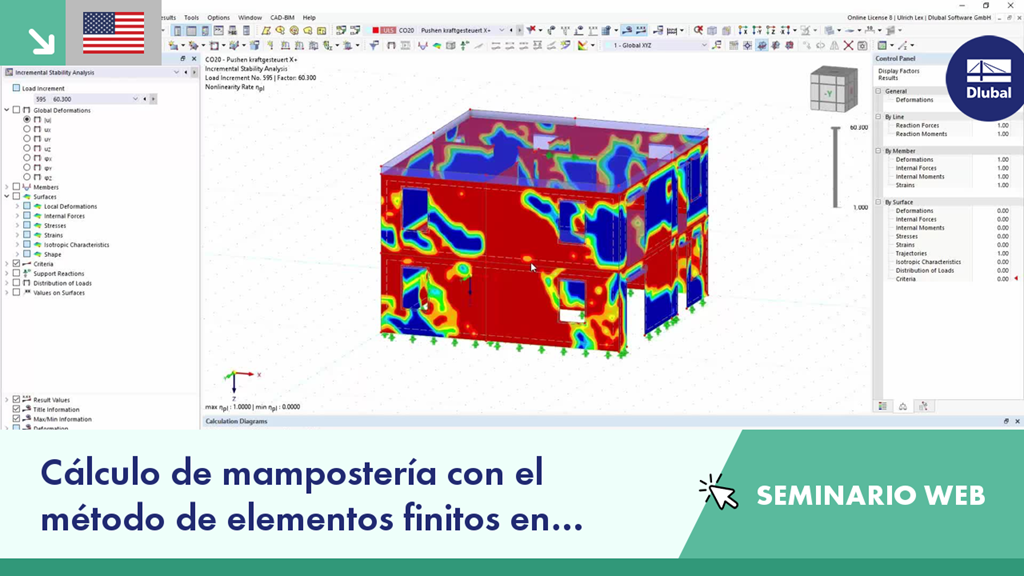Click the Z-axis view icon

[x=771, y=30]
